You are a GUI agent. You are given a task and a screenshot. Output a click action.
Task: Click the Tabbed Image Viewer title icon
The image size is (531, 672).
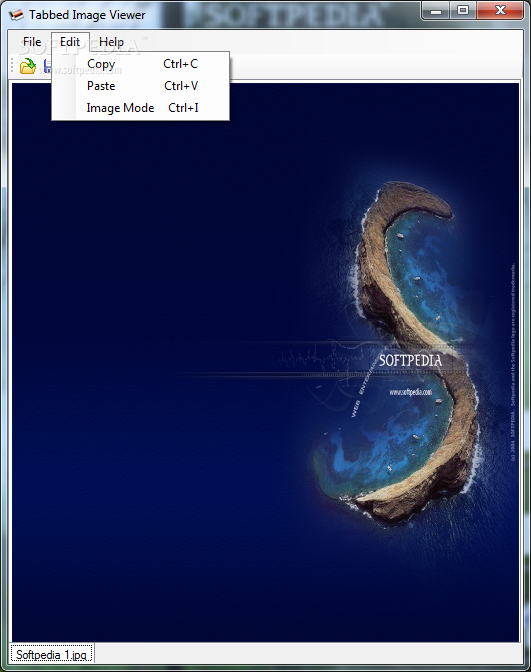[16, 15]
